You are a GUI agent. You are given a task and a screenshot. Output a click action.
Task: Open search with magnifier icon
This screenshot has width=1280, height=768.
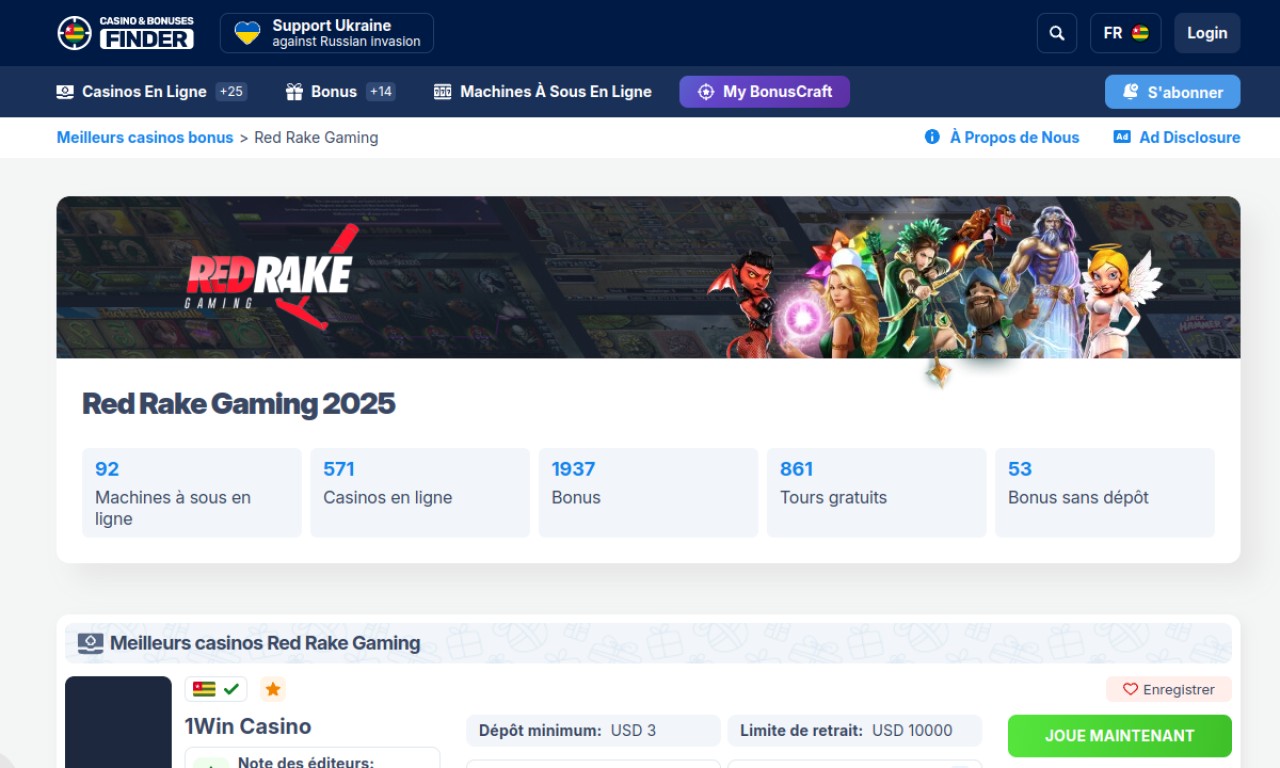coord(1057,33)
